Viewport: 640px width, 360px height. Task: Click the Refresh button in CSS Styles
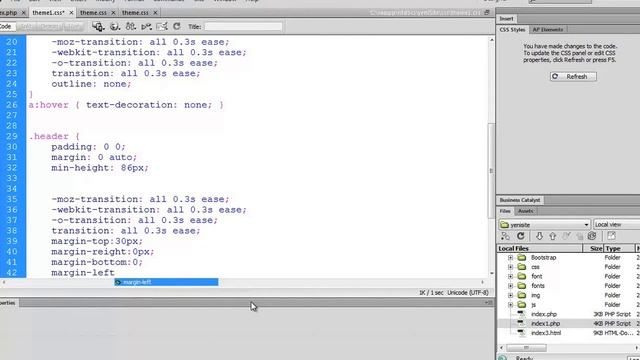[573, 76]
